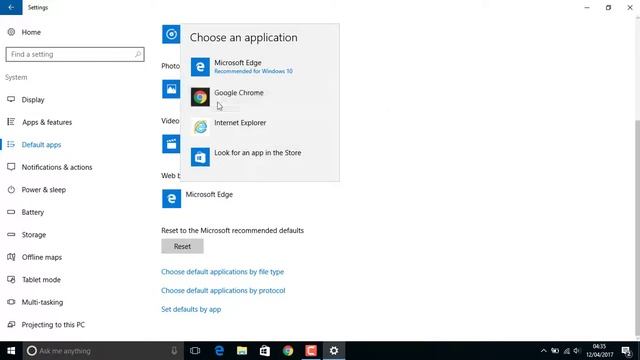
Task: Show hidden system tray icons
Action: click(543, 351)
